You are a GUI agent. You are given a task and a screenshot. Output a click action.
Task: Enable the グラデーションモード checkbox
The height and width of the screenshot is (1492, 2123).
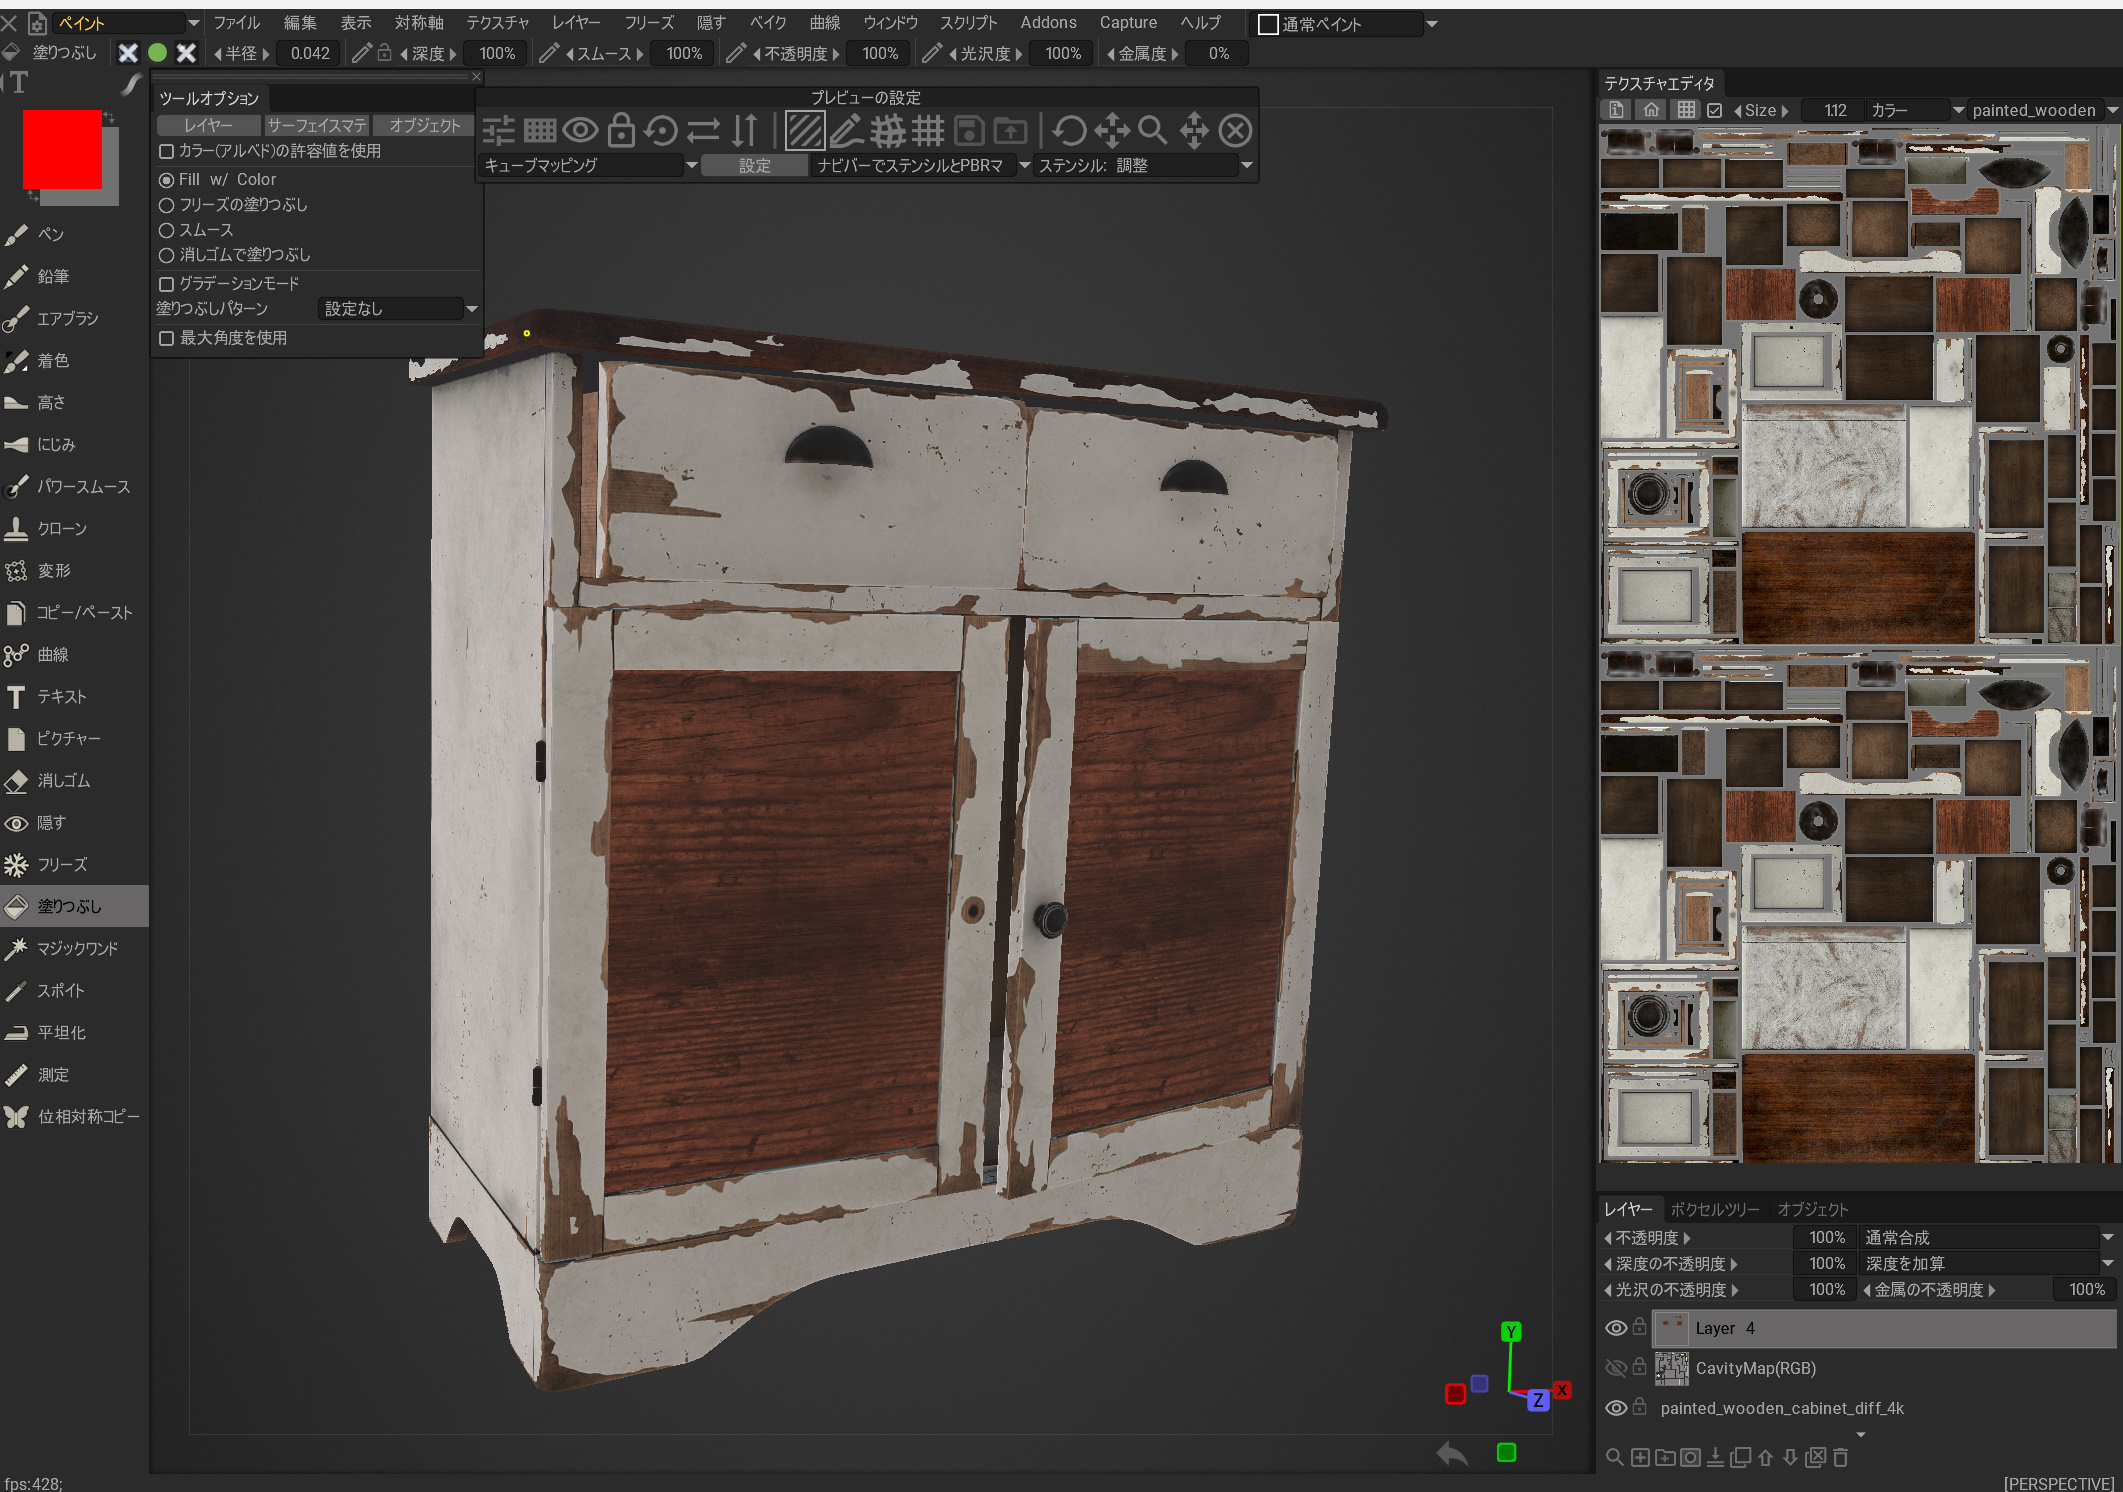(167, 284)
